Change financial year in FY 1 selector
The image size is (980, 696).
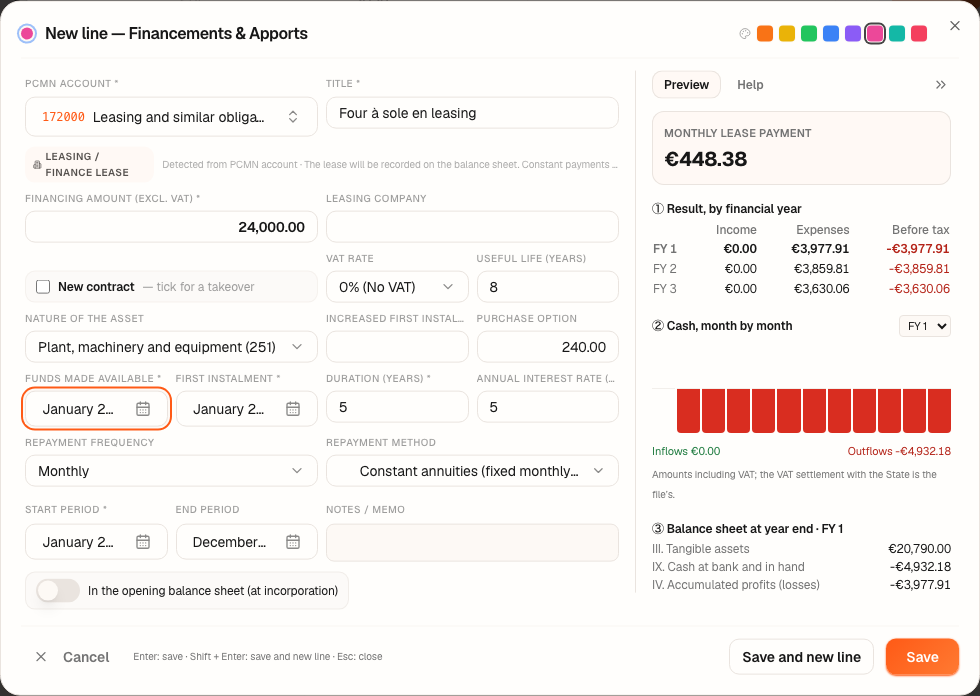[x=925, y=326]
